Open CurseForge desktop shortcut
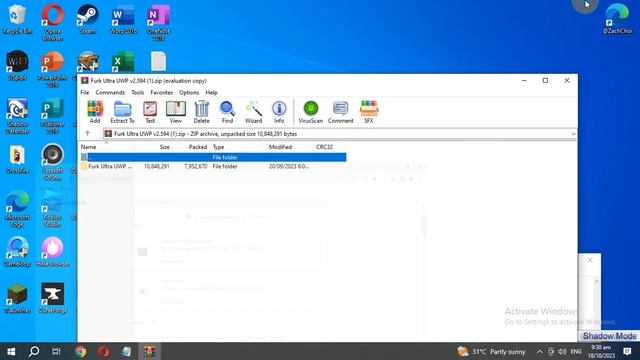The image size is (640, 360). (x=52, y=298)
